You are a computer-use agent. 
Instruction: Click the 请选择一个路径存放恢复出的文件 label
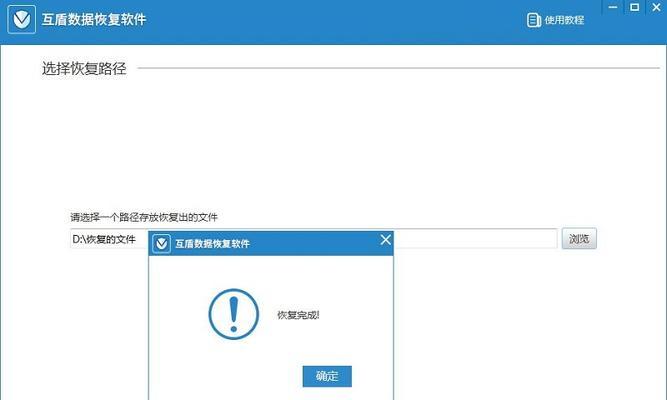point(144,217)
